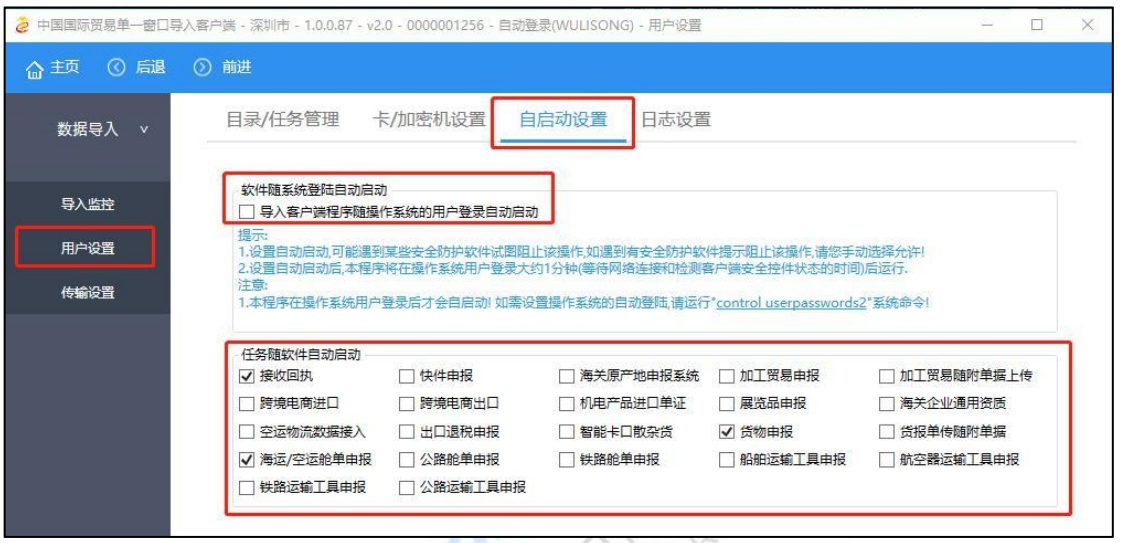
Task: Click the 前进 forward arrow icon
Action: click(x=202, y=68)
